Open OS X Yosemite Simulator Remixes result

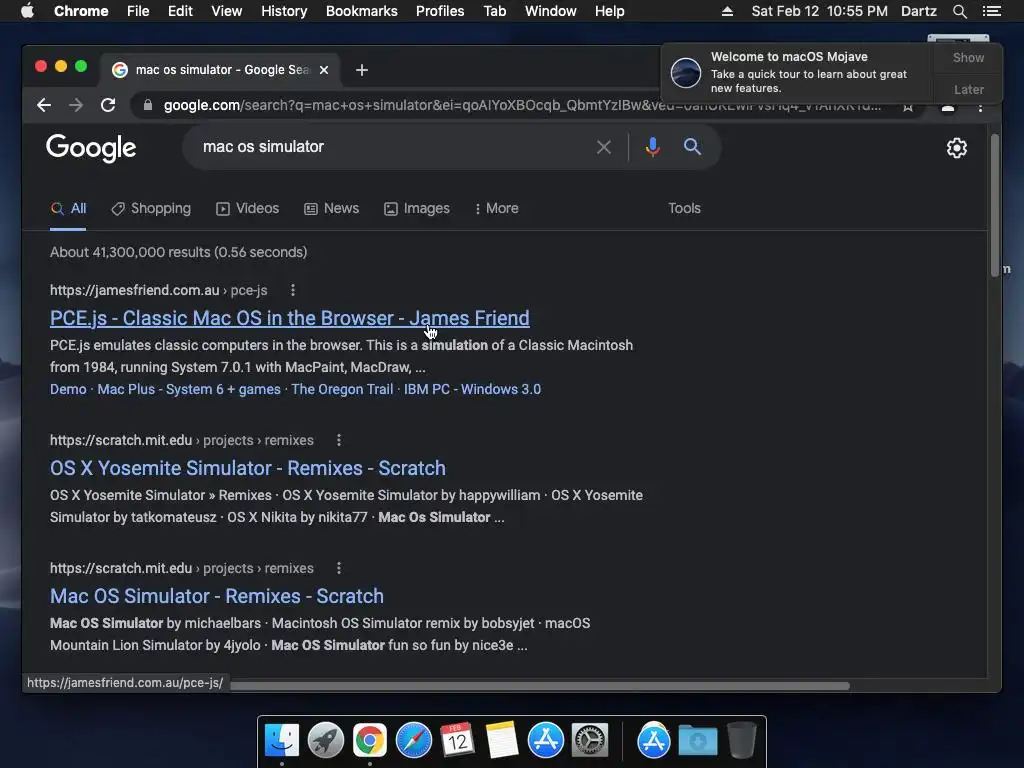coord(248,468)
